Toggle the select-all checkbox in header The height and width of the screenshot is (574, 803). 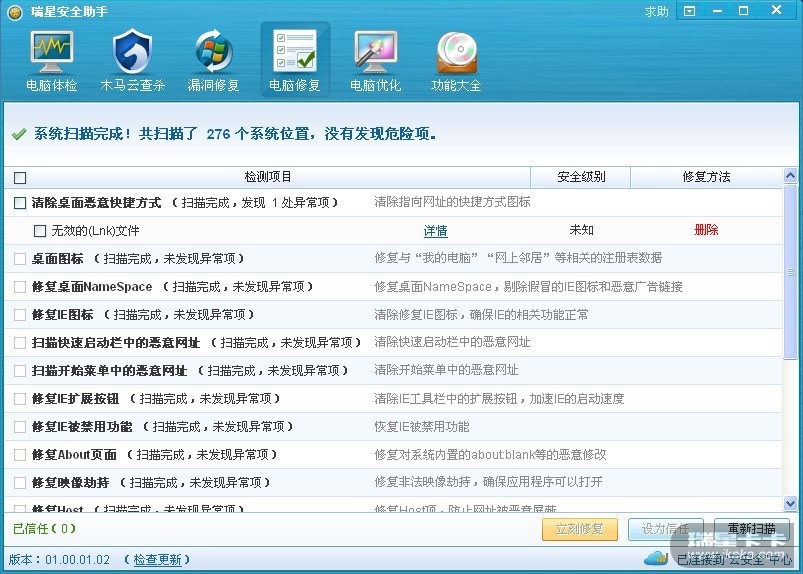[20, 178]
